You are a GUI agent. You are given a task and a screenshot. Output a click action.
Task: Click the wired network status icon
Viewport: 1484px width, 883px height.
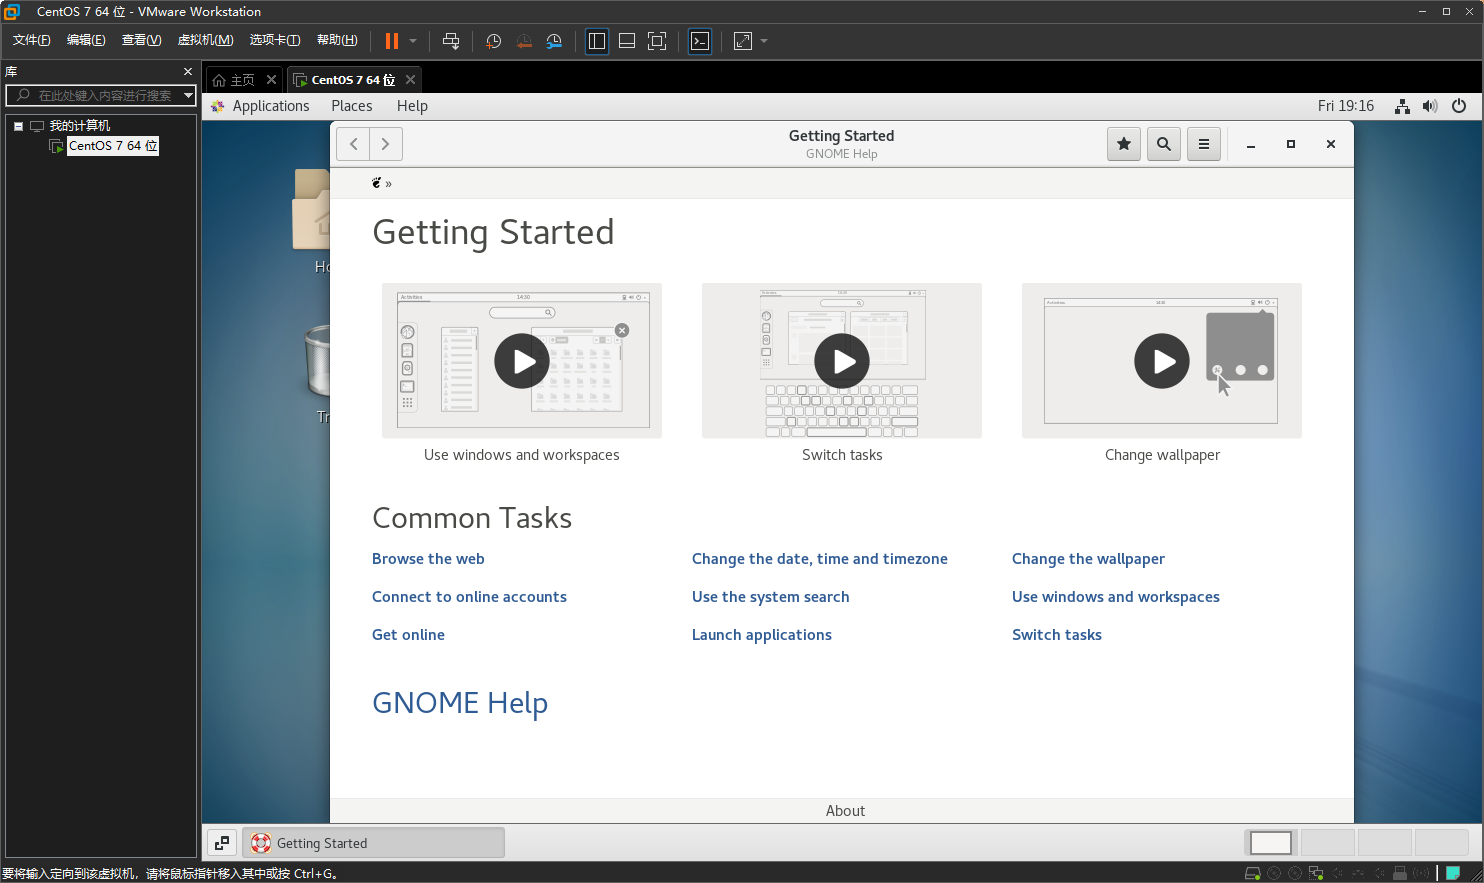[x=1403, y=106]
